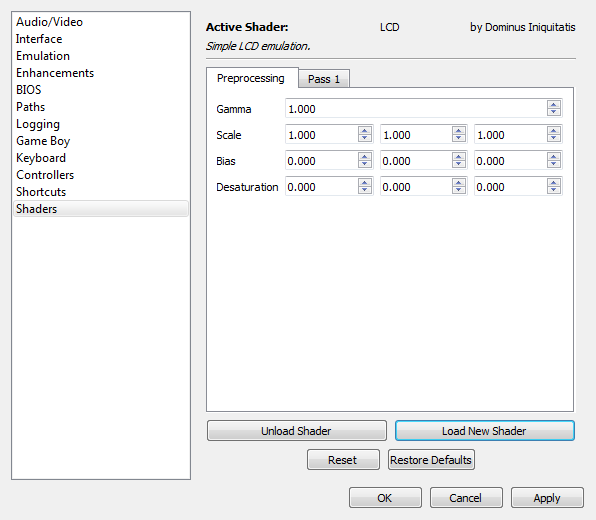Click the 'Simple LCD emulation.' description
The width and height of the screenshot is (596, 520).
click(x=258, y=46)
